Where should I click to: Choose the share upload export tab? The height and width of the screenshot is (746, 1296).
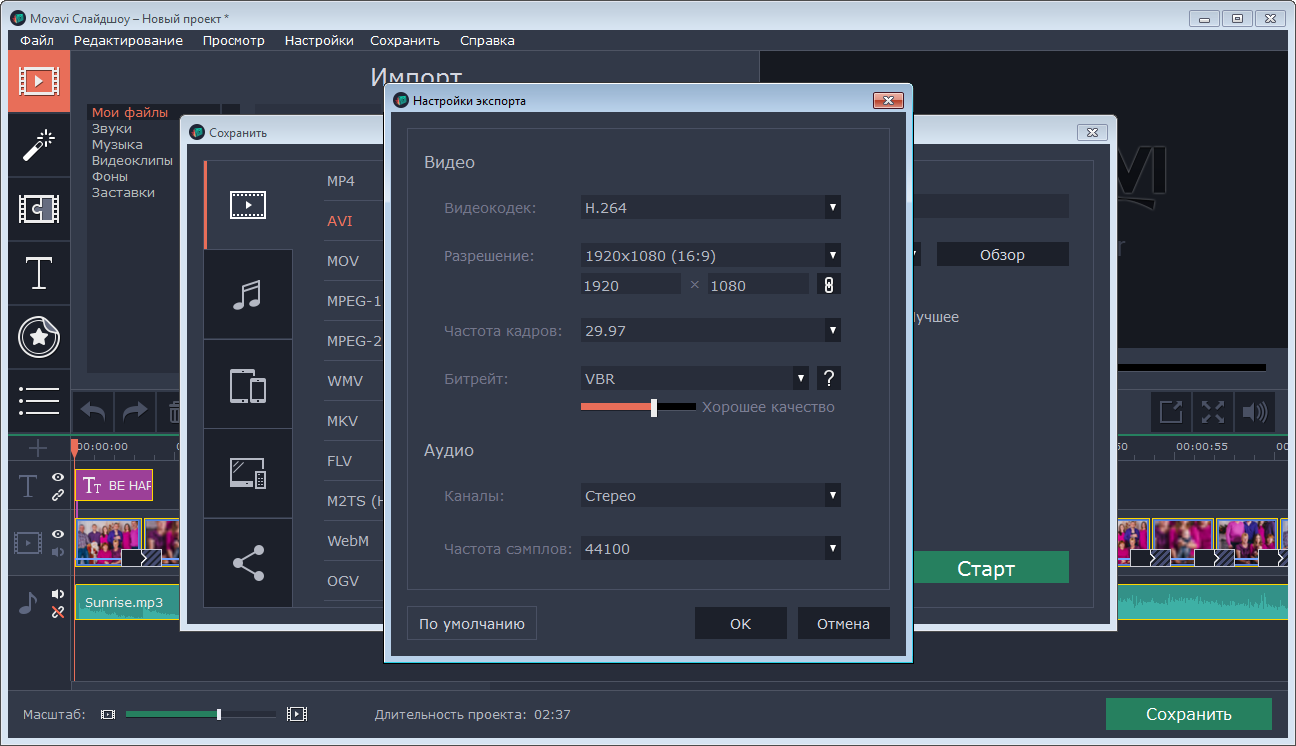coord(248,563)
